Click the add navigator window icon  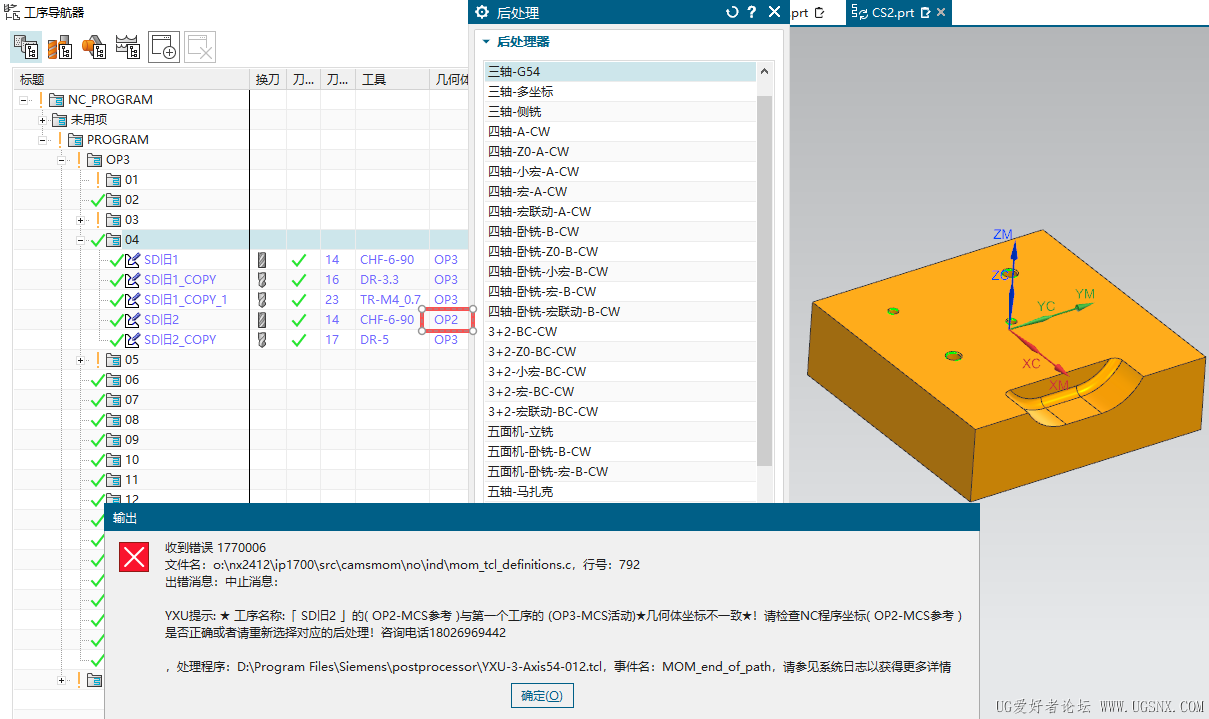pyautogui.click(x=164, y=47)
